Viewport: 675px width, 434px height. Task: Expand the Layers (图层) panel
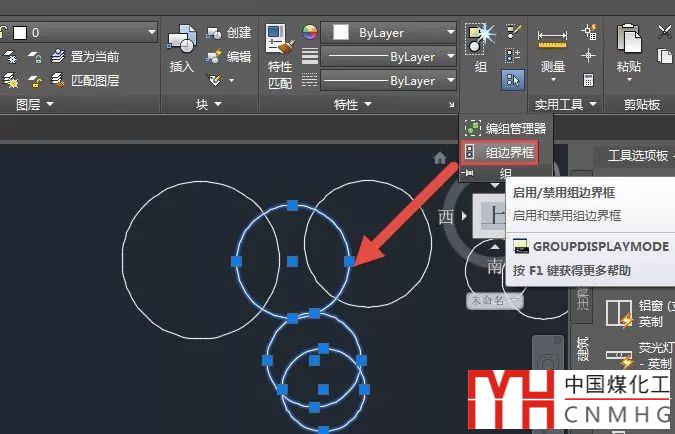pos(34,104)
